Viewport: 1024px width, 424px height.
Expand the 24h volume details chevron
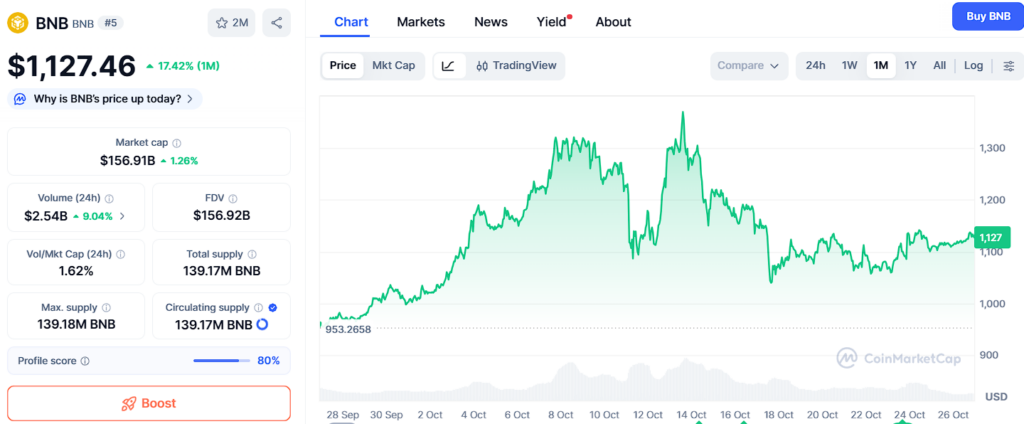122,216
